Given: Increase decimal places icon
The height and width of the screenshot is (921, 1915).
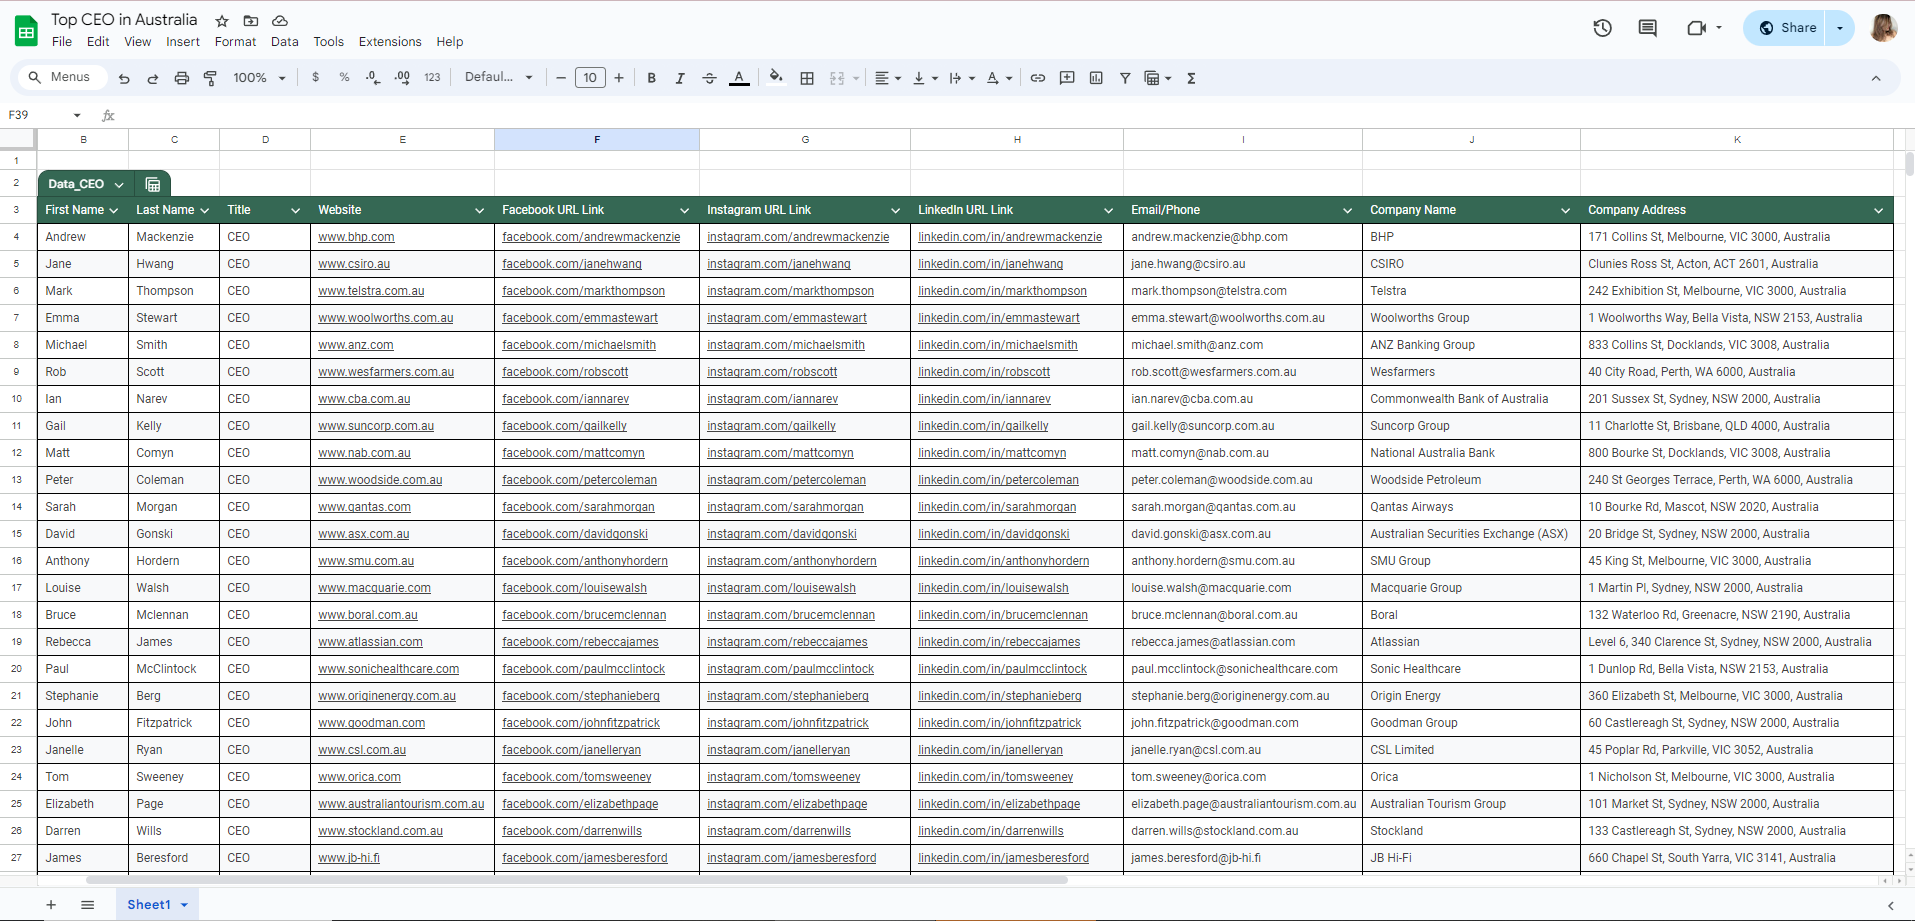Looking at the screenshot, I should coord(402,77).
